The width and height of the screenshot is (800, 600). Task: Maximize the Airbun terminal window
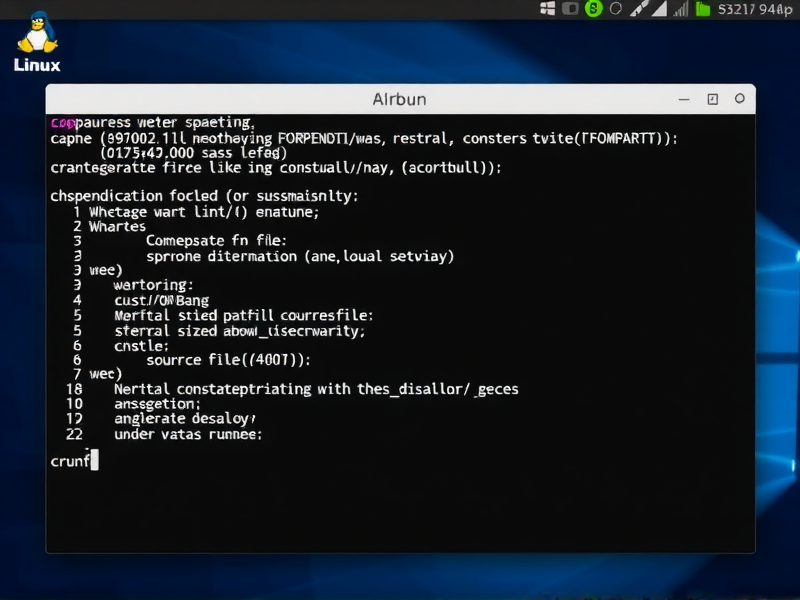pyautogui.click(x=712, y=99)
